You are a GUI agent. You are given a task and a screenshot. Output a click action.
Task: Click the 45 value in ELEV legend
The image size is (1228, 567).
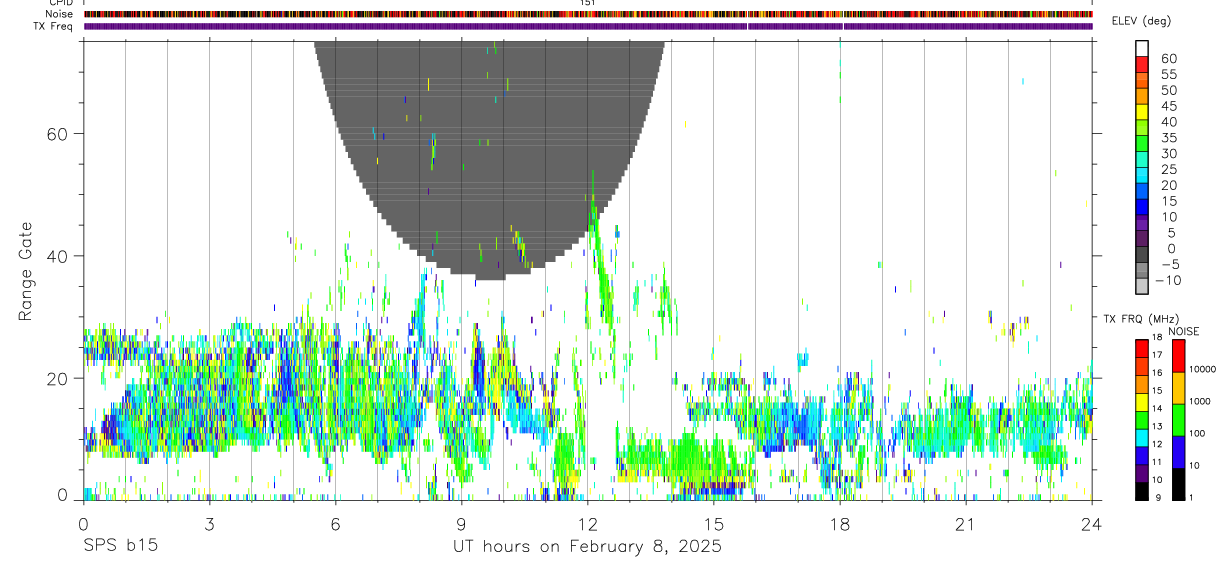[x=1168, y=106]
